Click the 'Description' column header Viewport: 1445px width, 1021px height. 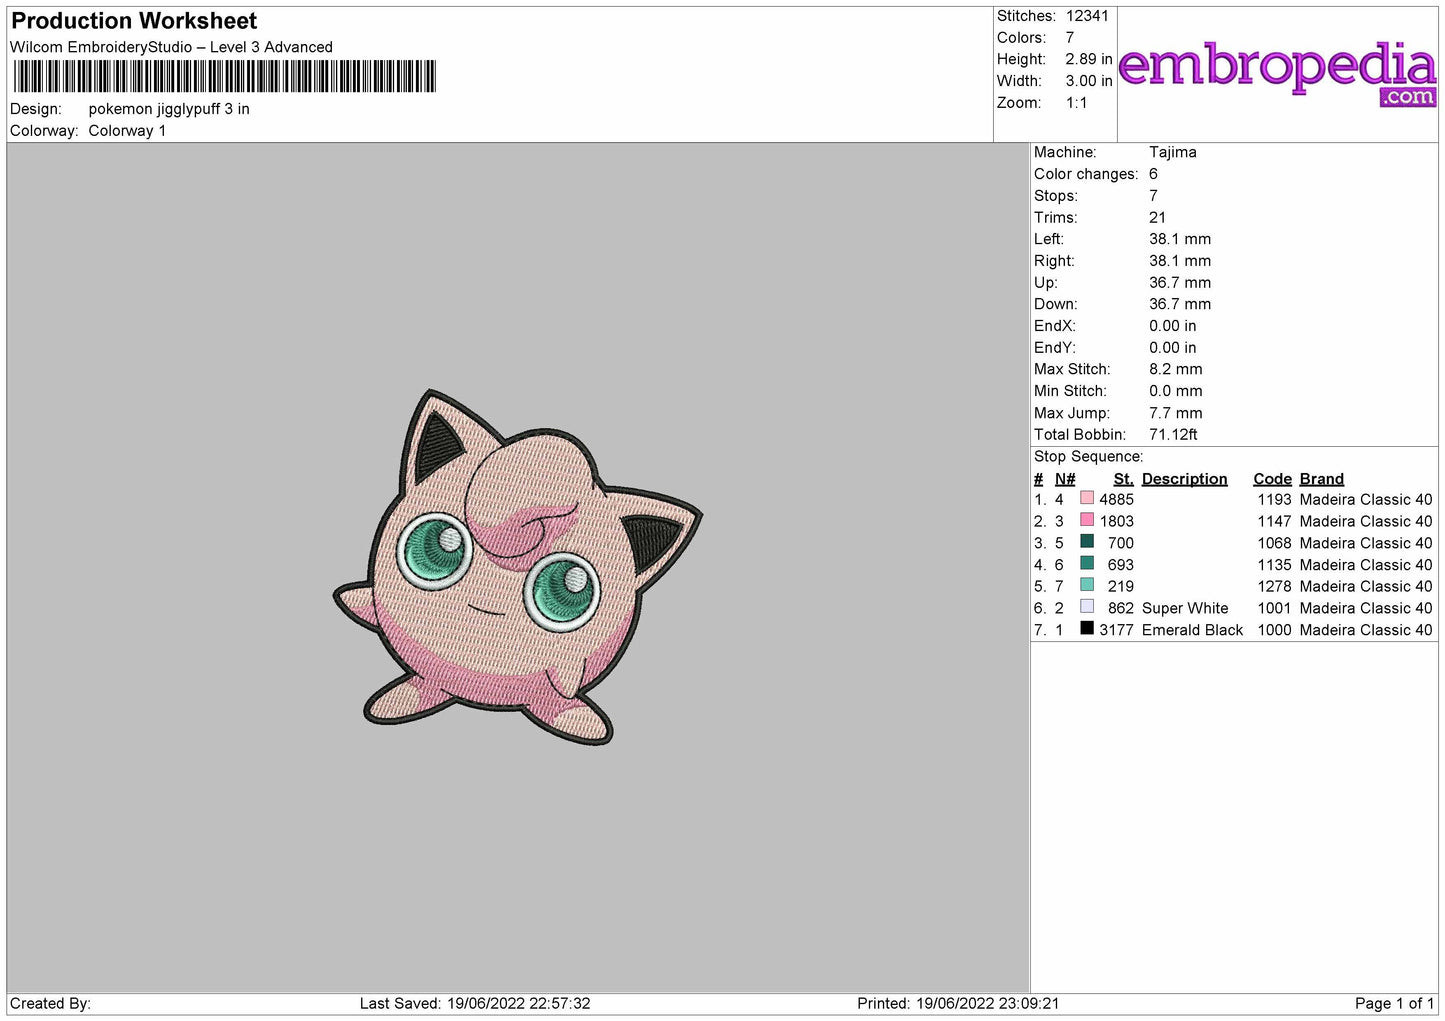1184,479
